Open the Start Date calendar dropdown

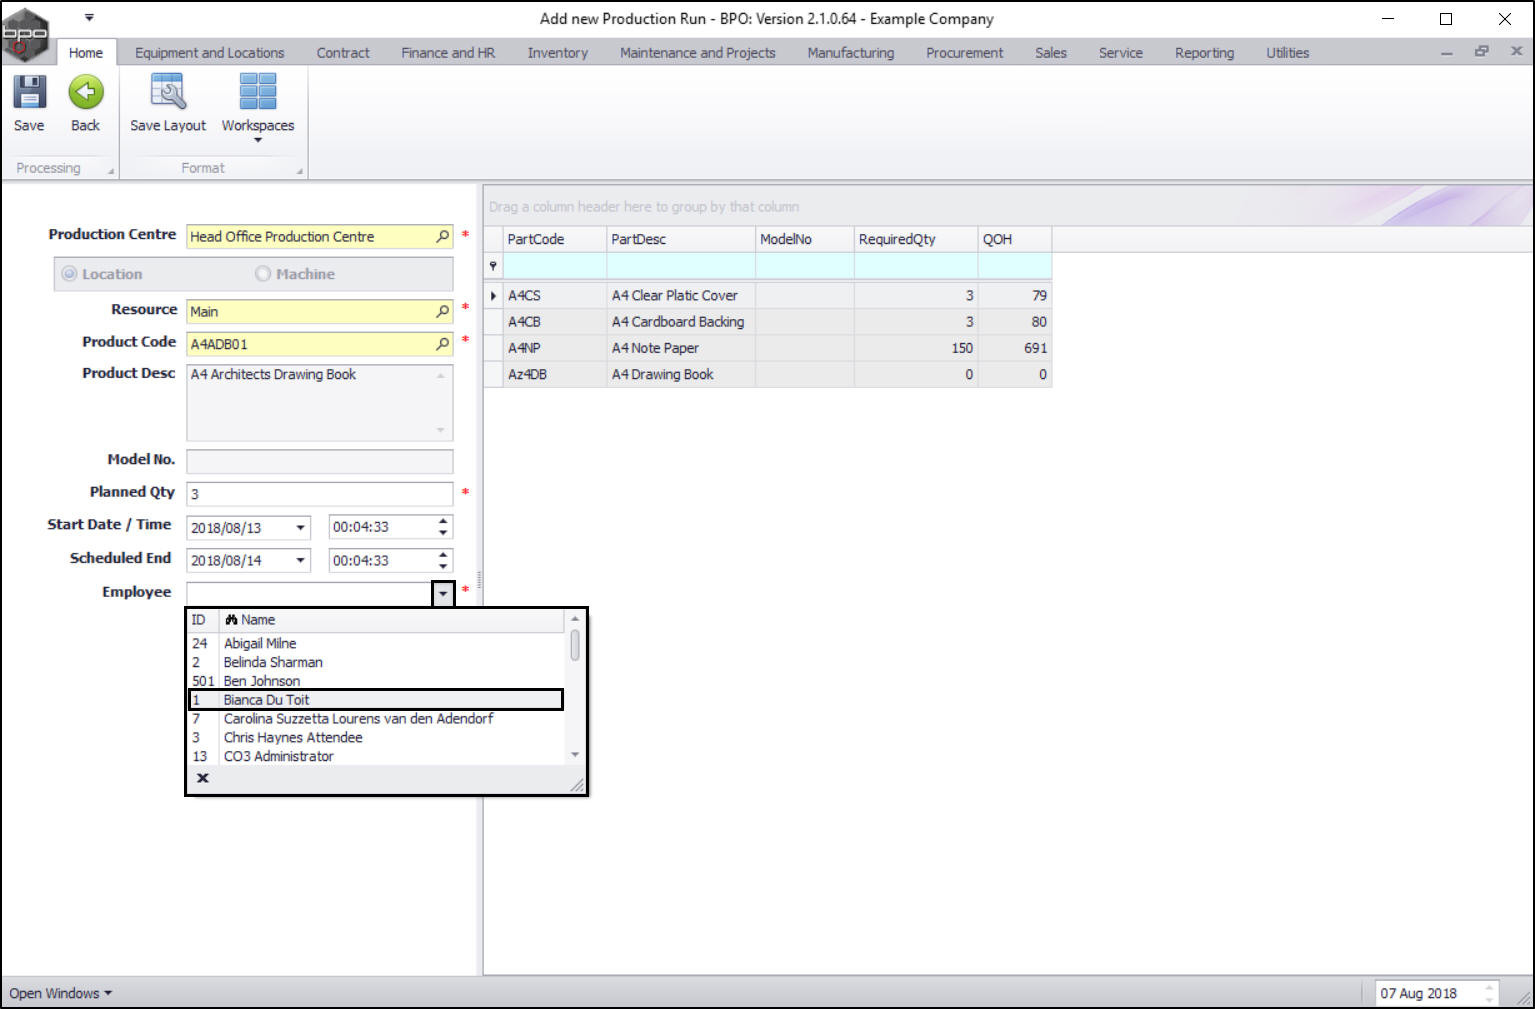(x=300, y=527)
